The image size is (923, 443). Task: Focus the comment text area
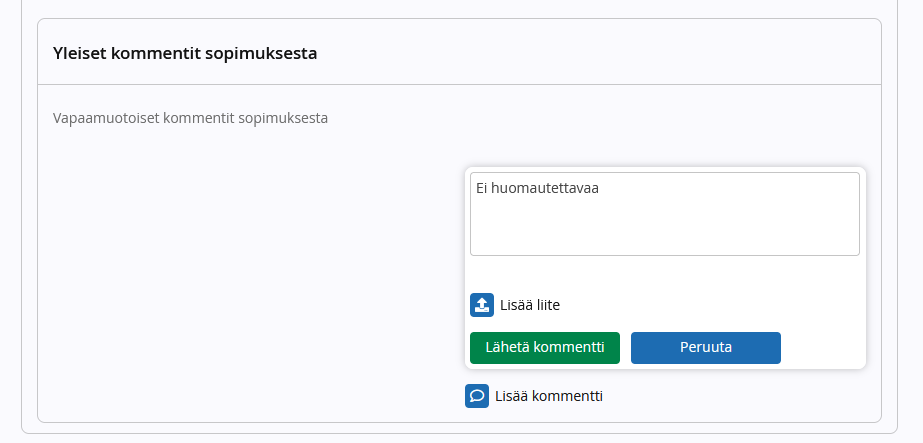pos(665,214)
